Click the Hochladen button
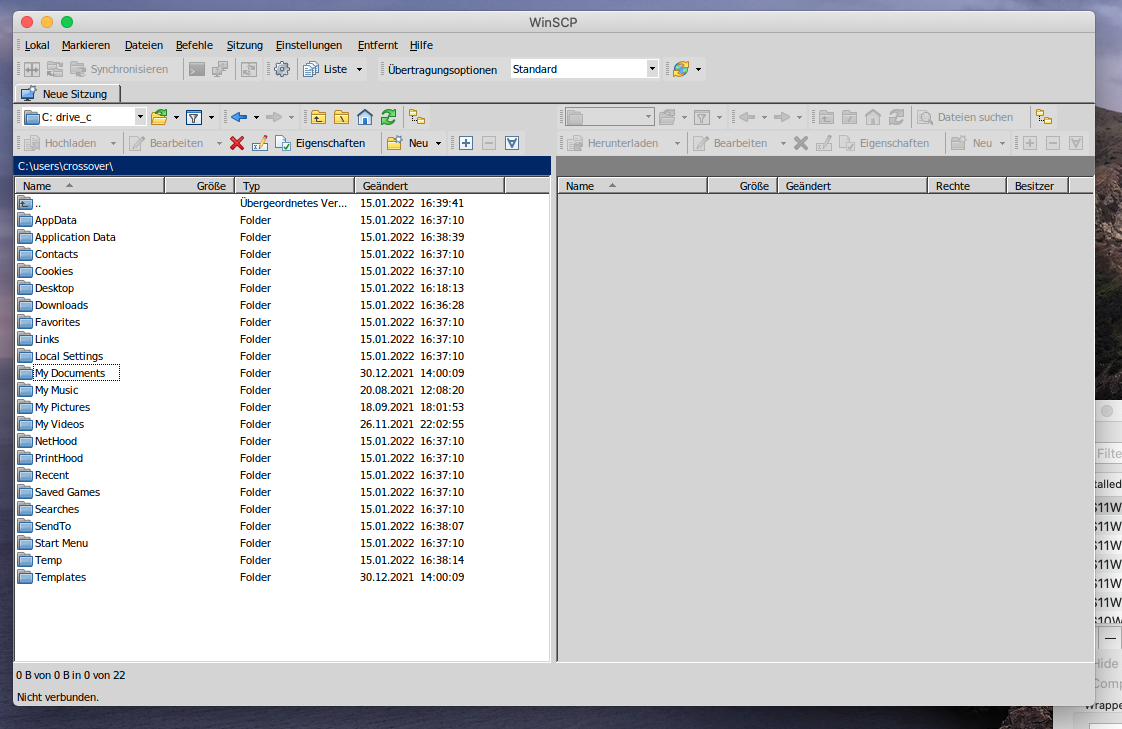Screen dimensions: 1122x729 point(60,143)
